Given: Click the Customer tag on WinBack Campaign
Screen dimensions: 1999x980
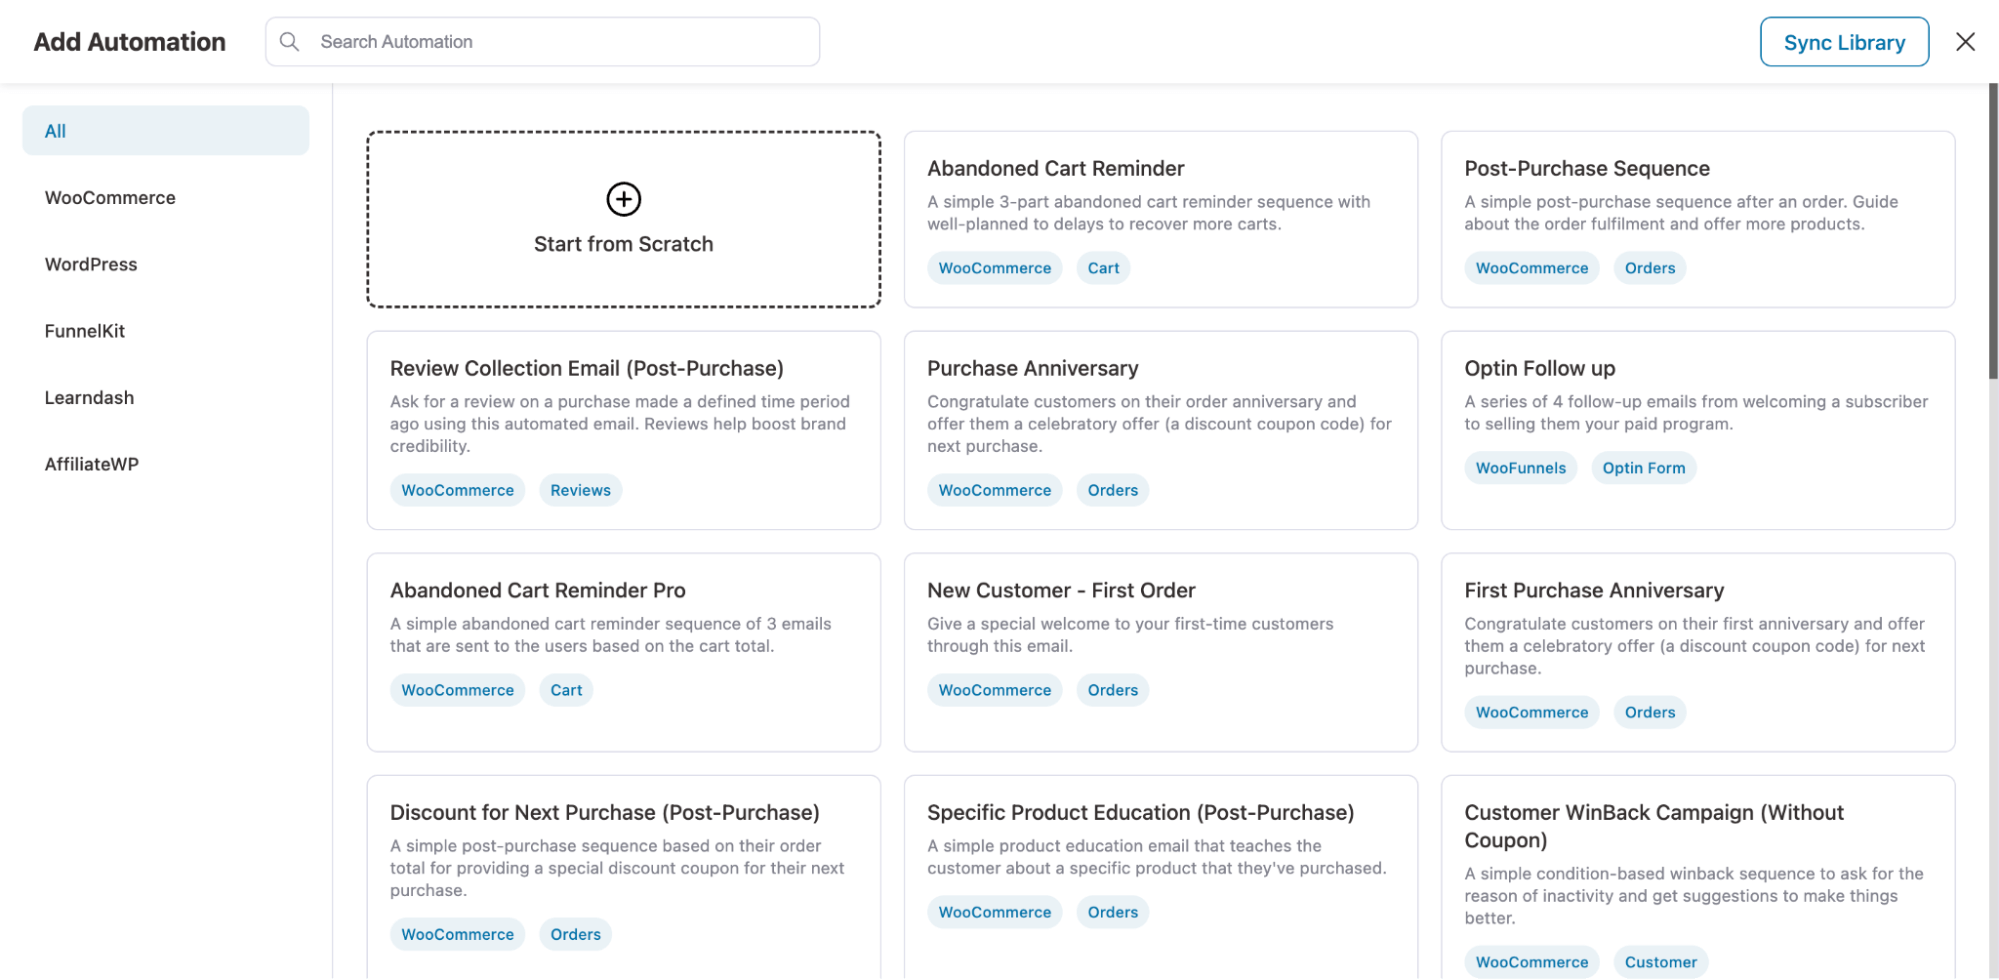Looking at the screenshot, I should tap(1660, 962).
